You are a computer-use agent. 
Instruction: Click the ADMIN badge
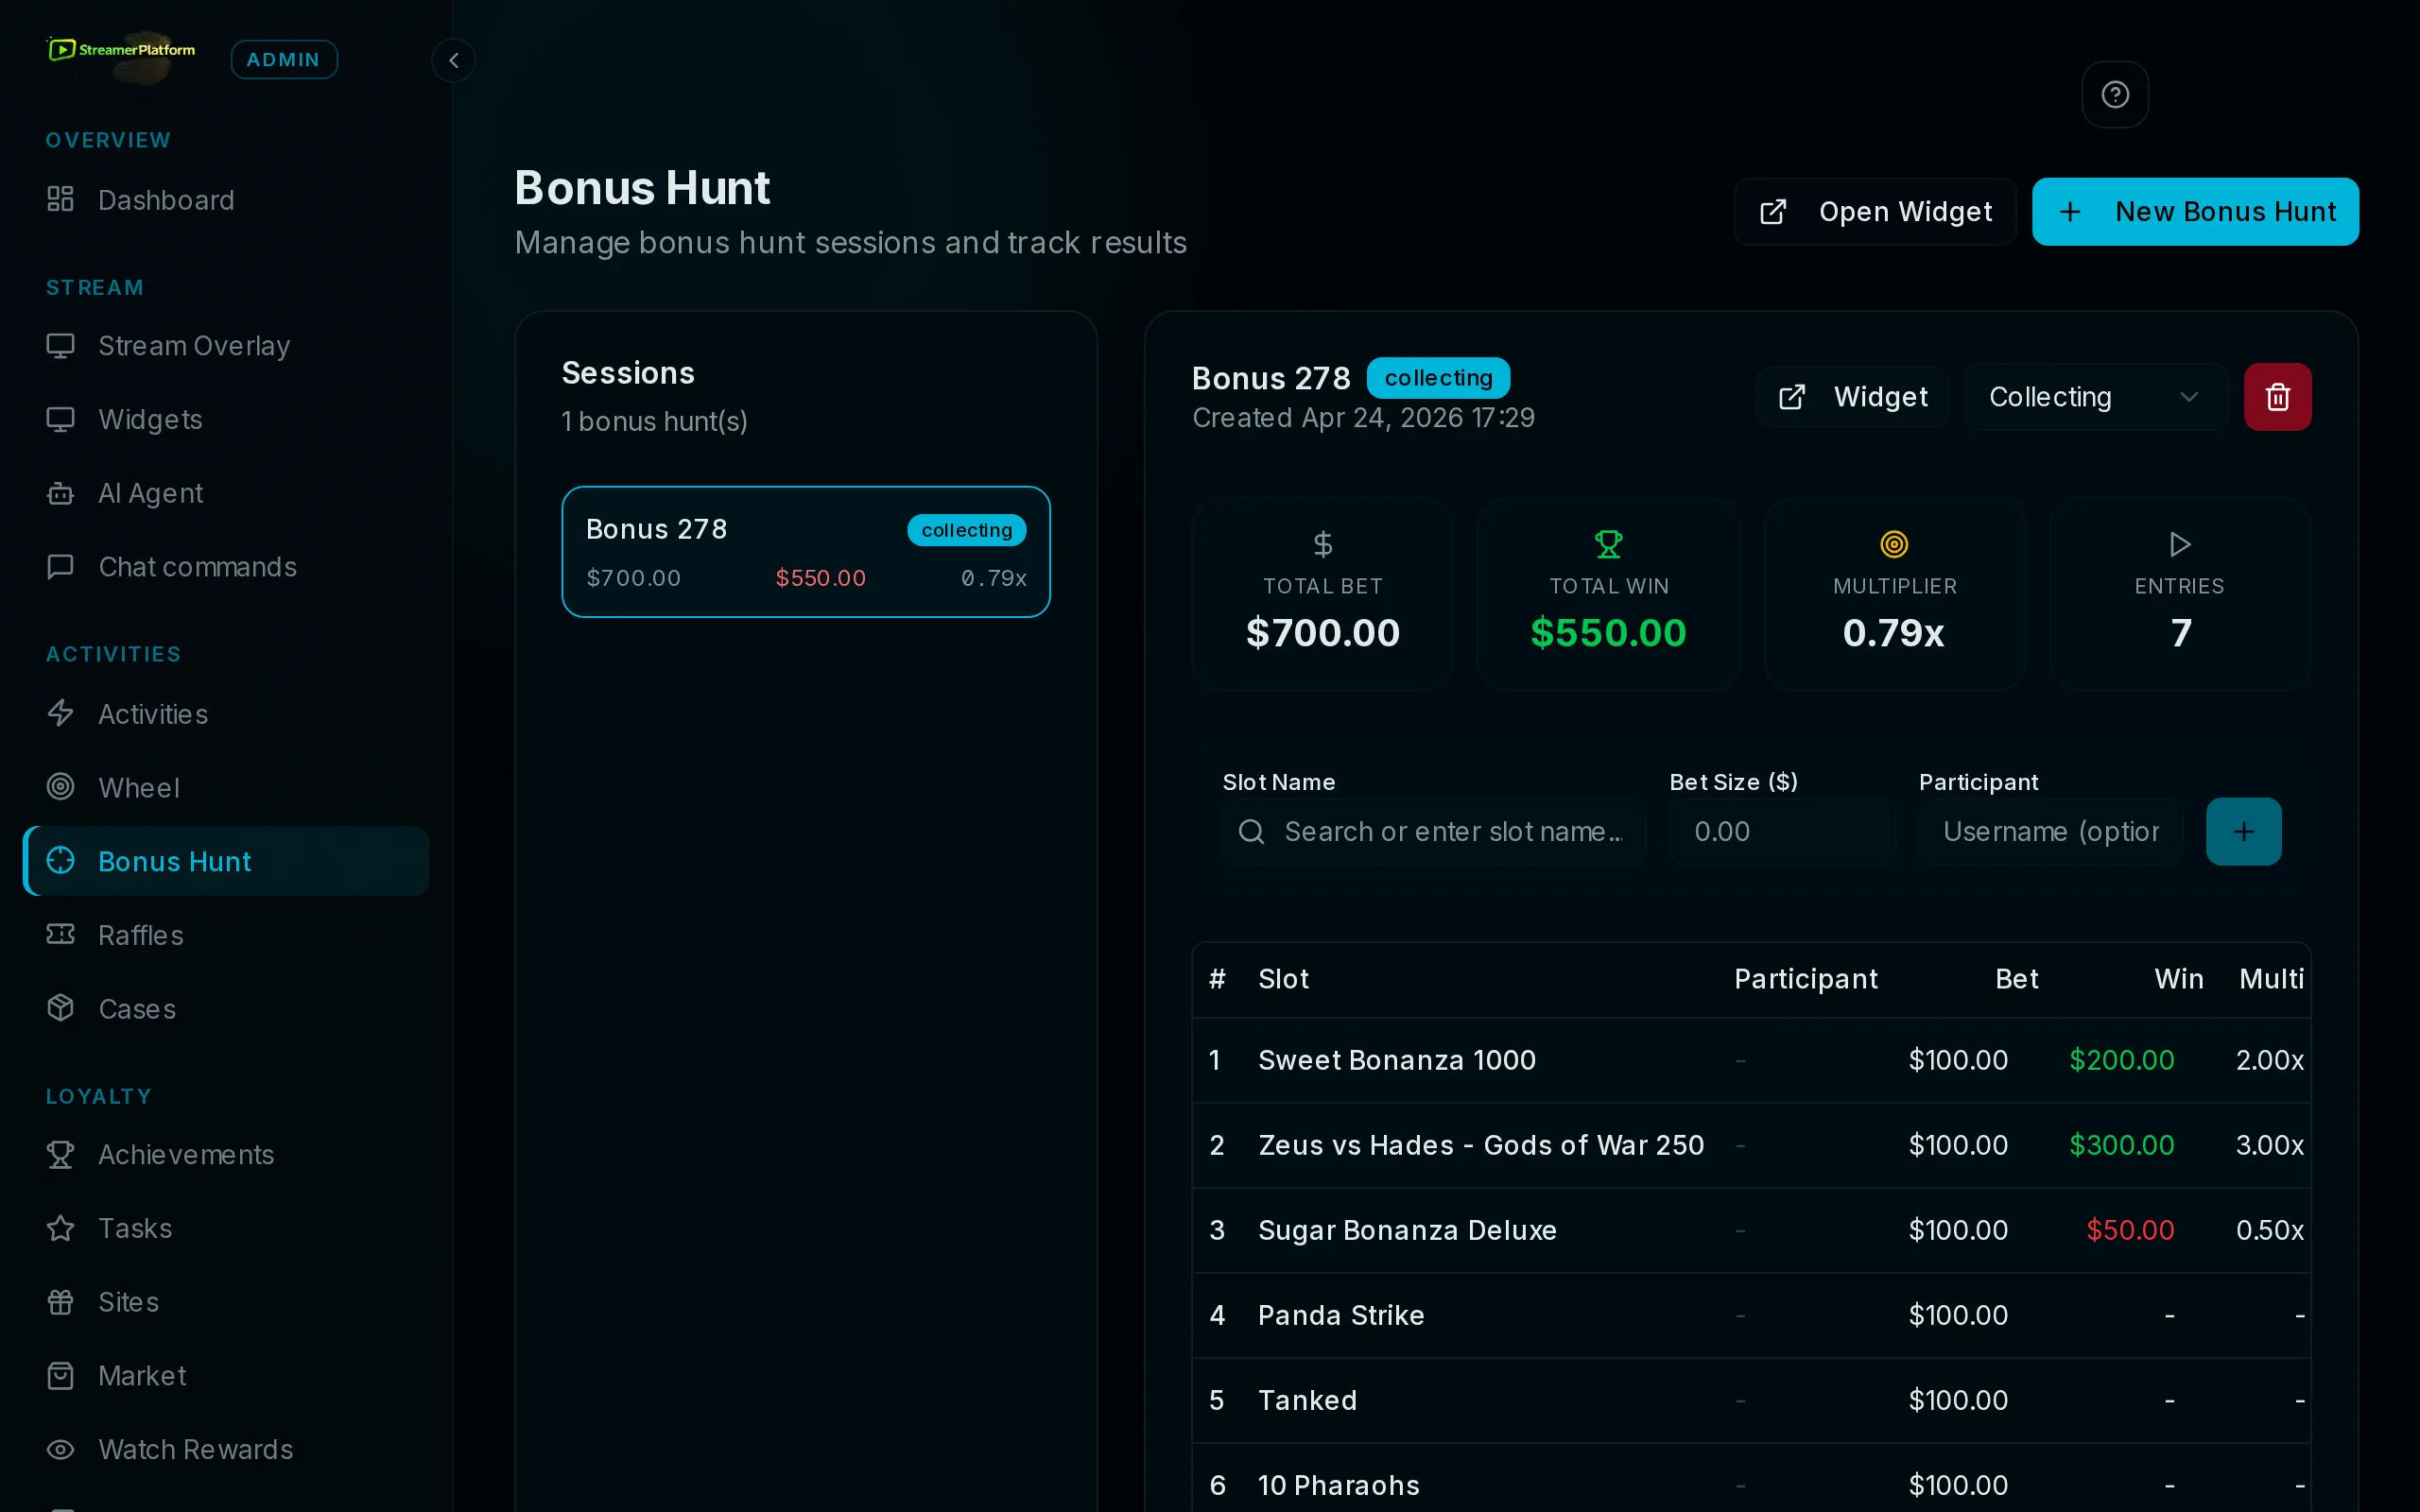click(284, 59)
